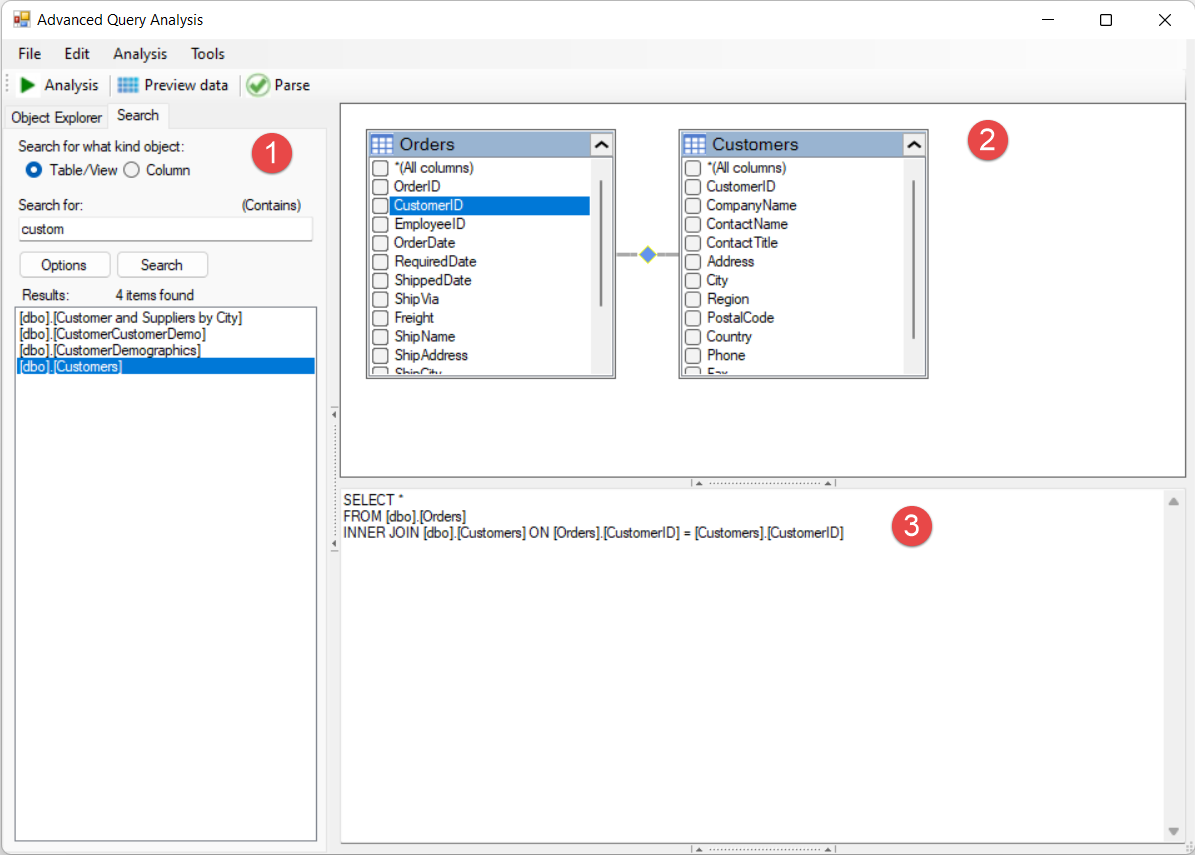Click the Preview data grid icon

pyautogui.click(x=128, y=85)
